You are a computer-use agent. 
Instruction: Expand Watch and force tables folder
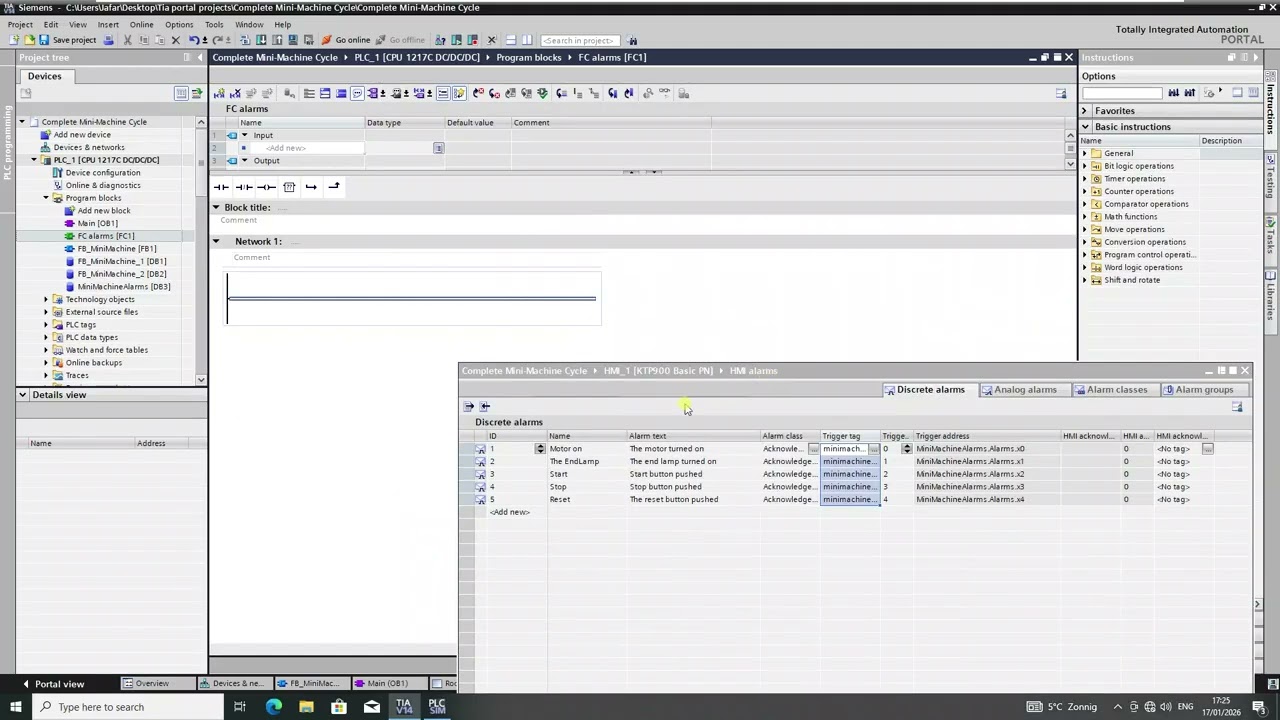click(x=45, y=350)
